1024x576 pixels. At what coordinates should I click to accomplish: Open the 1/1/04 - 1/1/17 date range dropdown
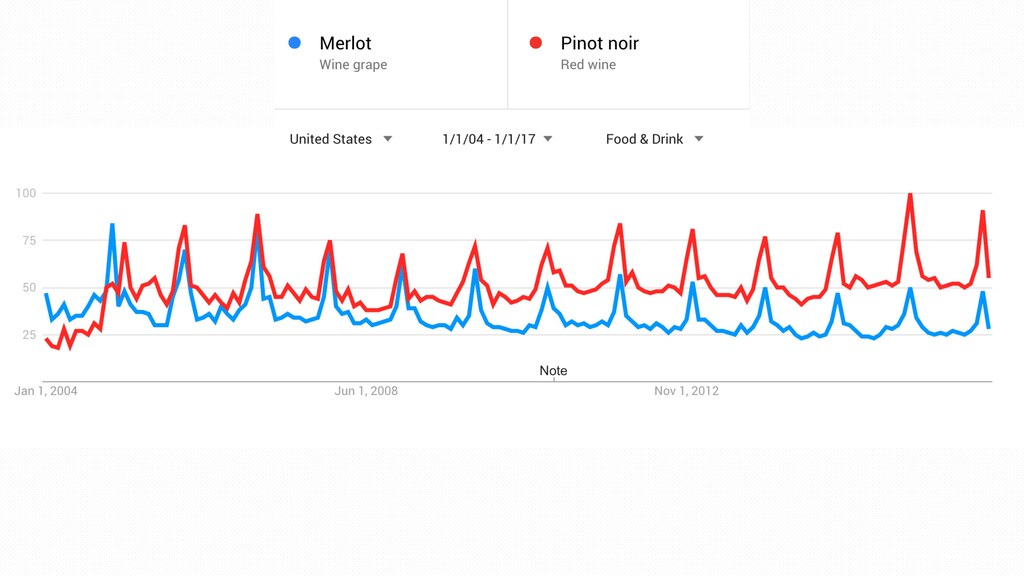(497, 139)
